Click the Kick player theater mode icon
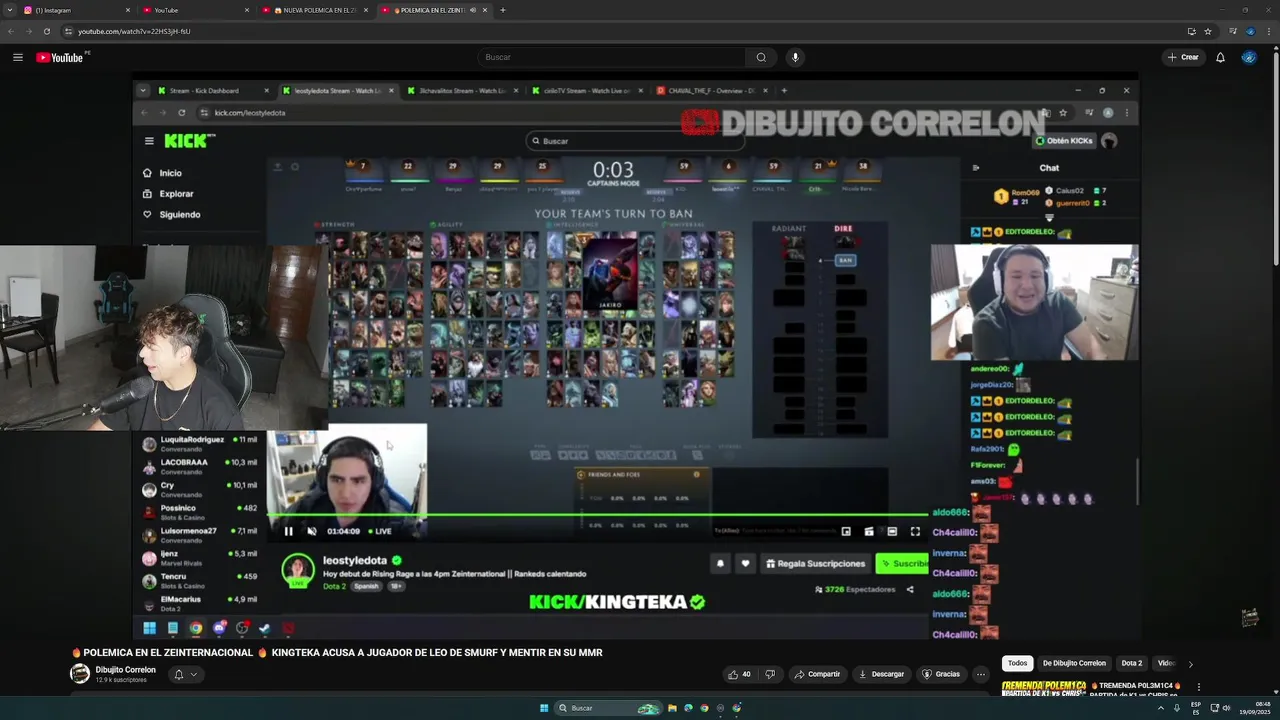 tap(892, 531)
